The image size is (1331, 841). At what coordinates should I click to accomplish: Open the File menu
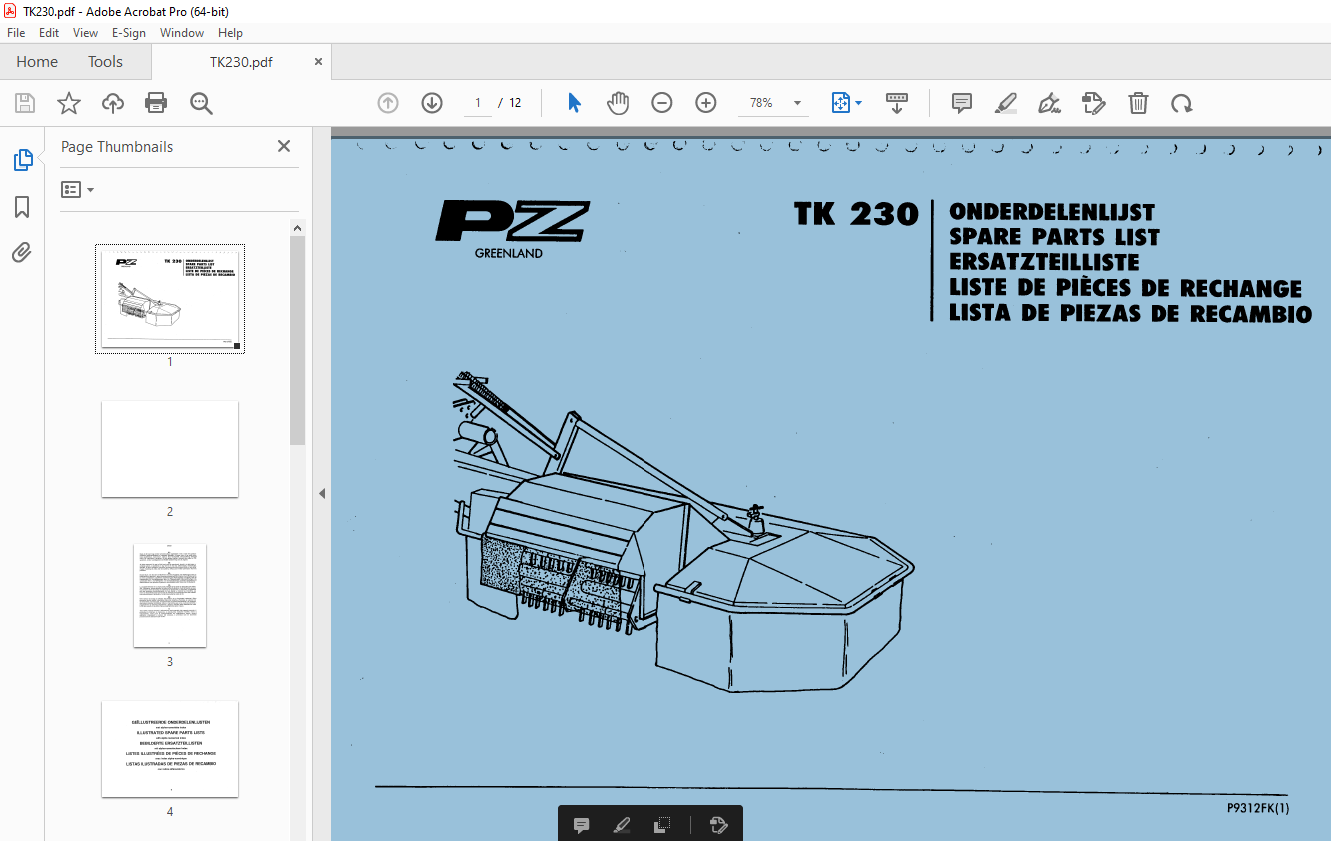[x=16, y=33]
